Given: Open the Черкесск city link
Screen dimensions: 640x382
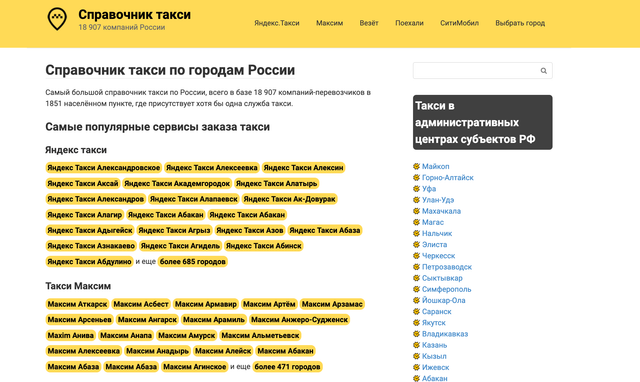Looking at the screenshot, I should pyautogui.click(x=438, y=256).
